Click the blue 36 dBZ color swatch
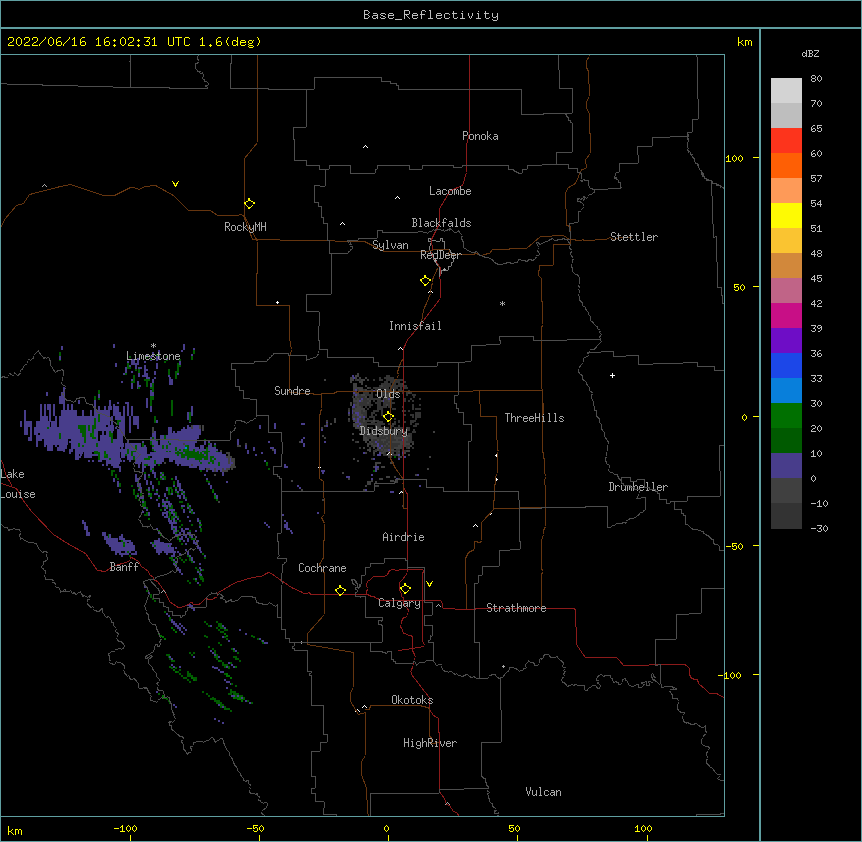 (x=786, y=365)
